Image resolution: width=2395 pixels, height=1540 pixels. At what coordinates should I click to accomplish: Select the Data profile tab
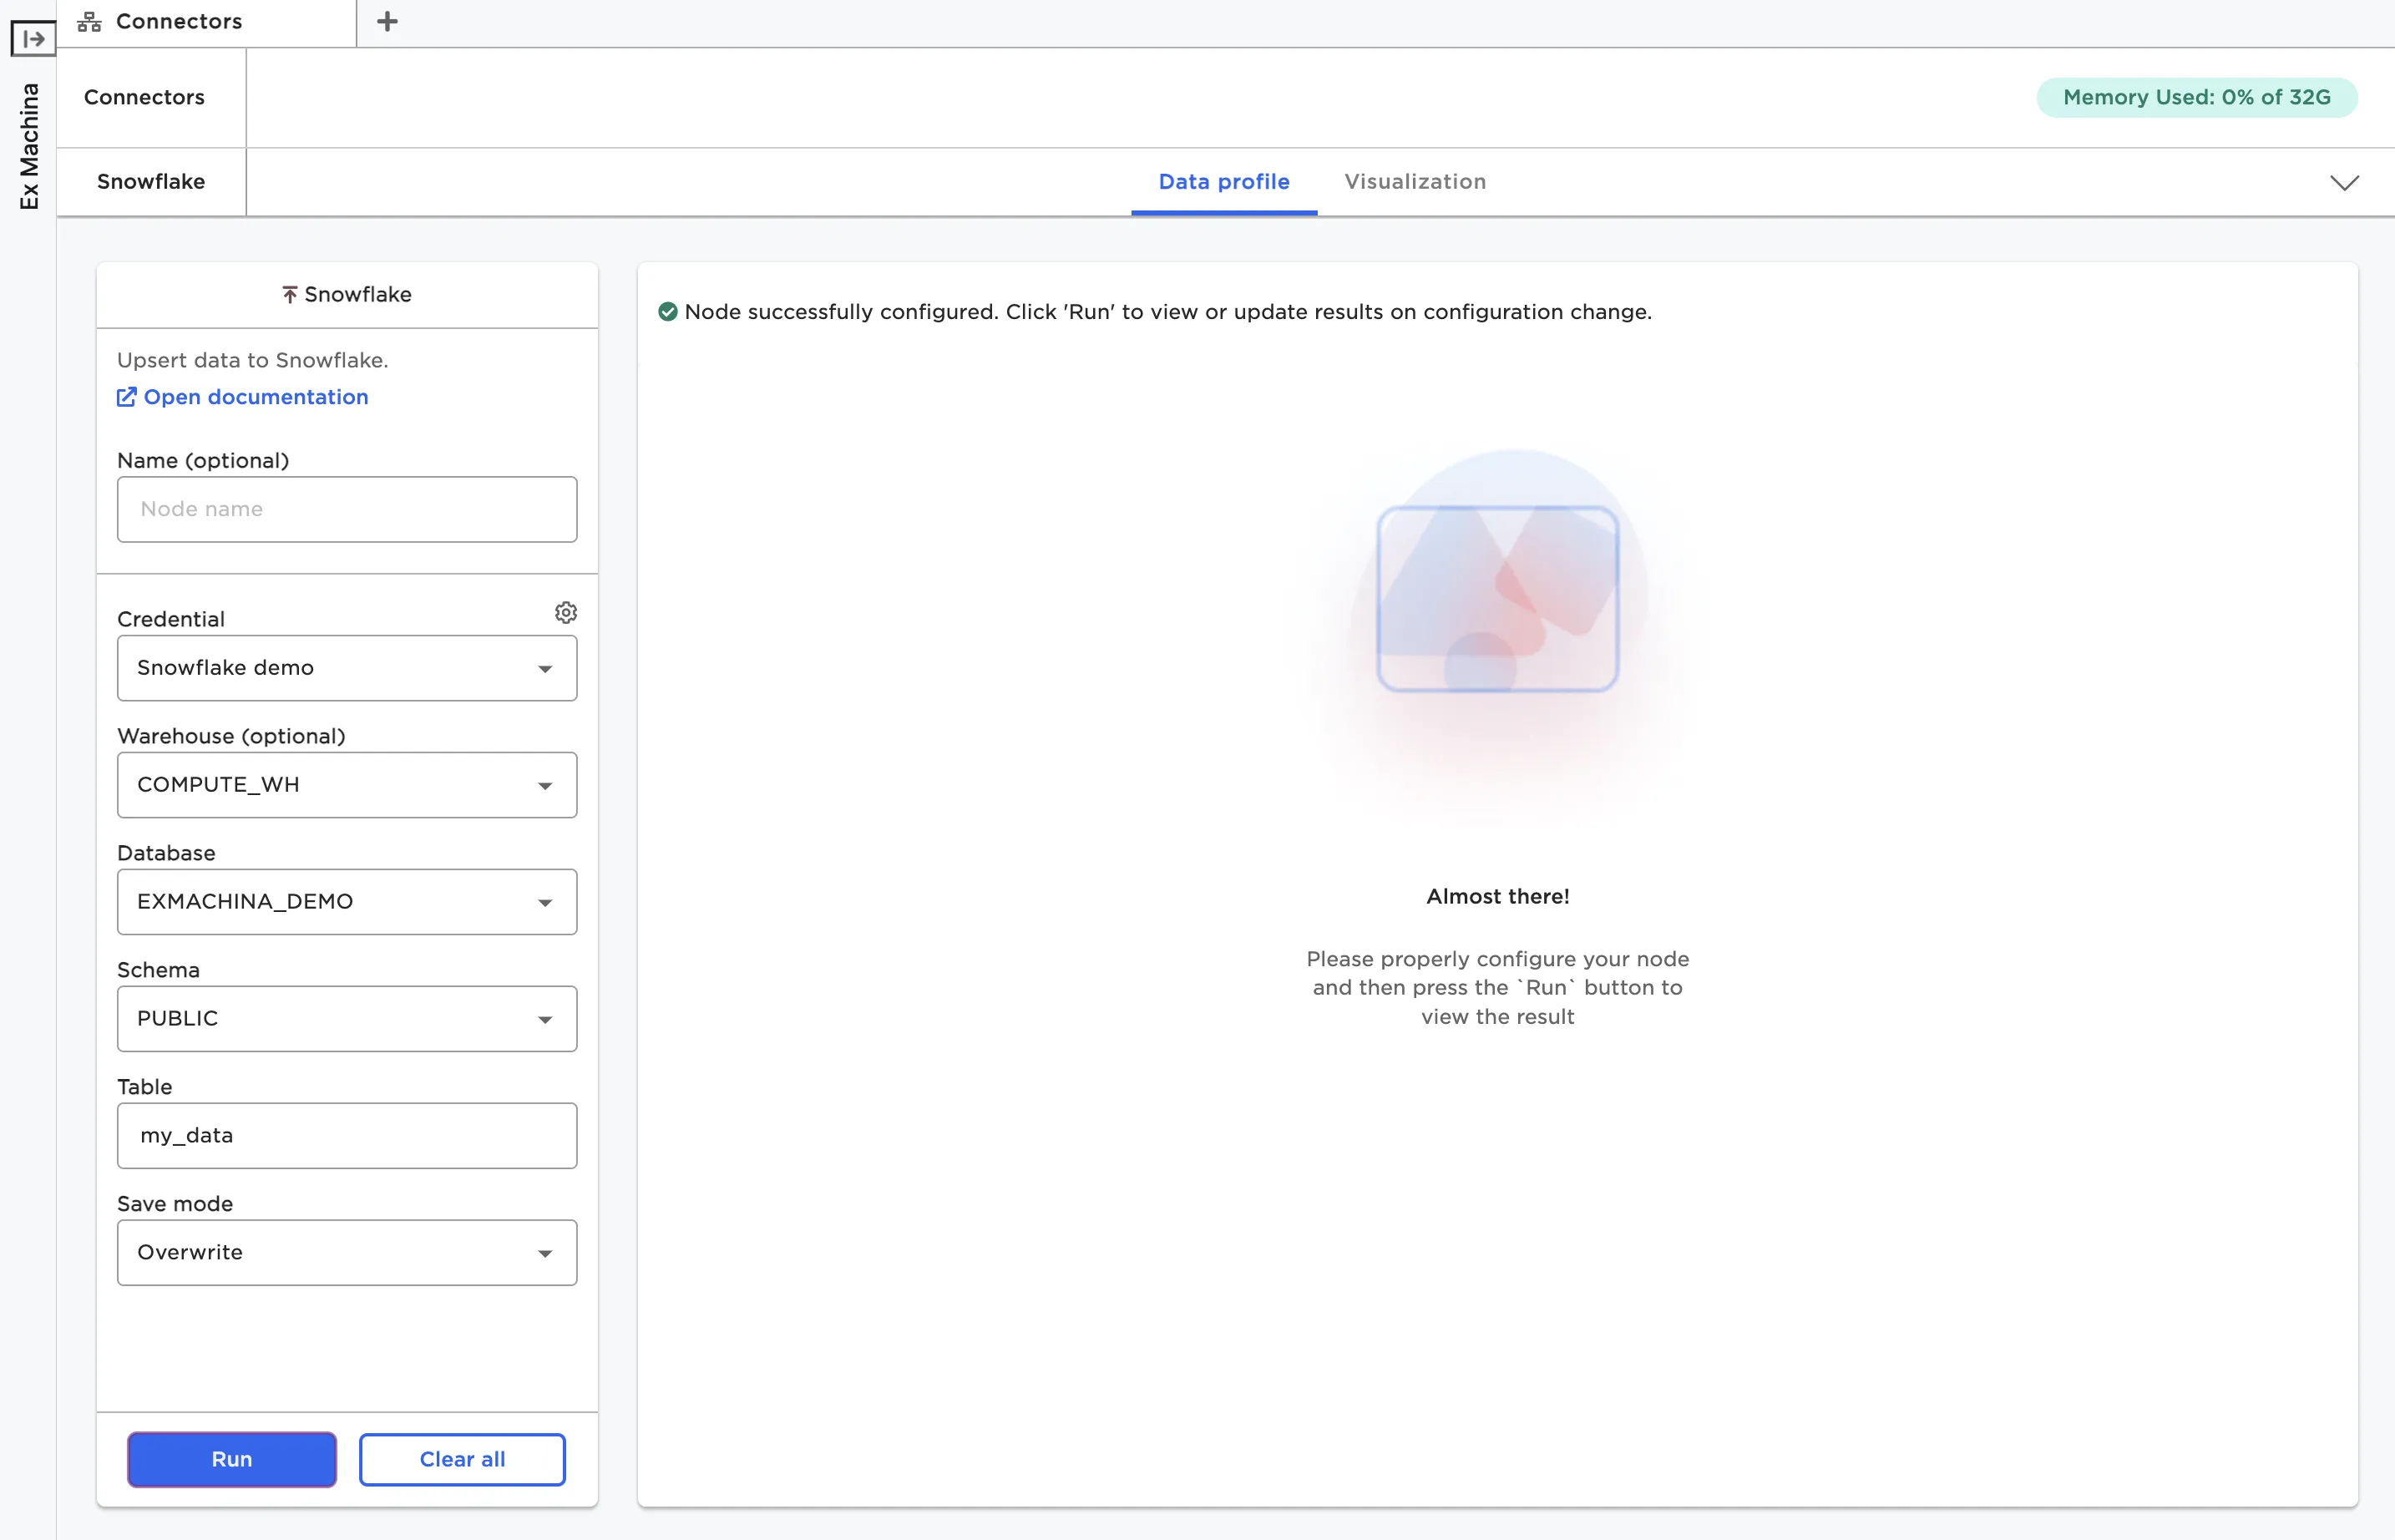point(1223,182)
